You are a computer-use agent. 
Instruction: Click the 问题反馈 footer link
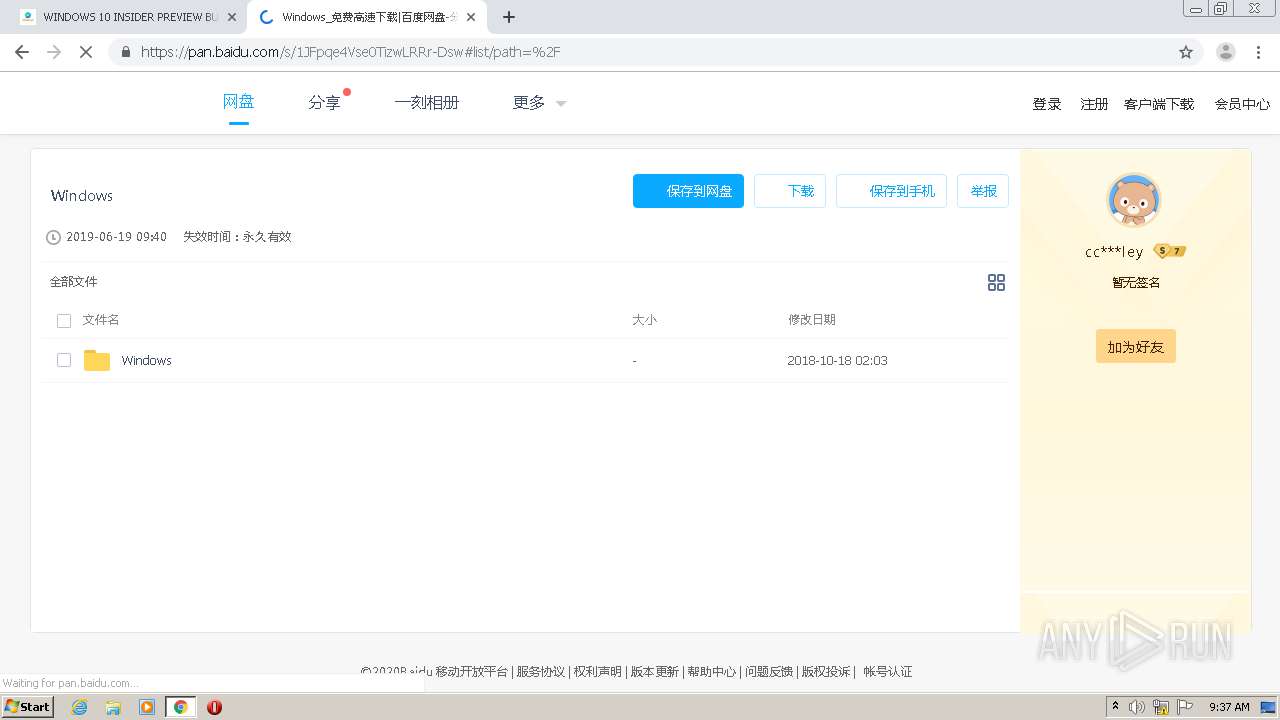pos(769,672)
